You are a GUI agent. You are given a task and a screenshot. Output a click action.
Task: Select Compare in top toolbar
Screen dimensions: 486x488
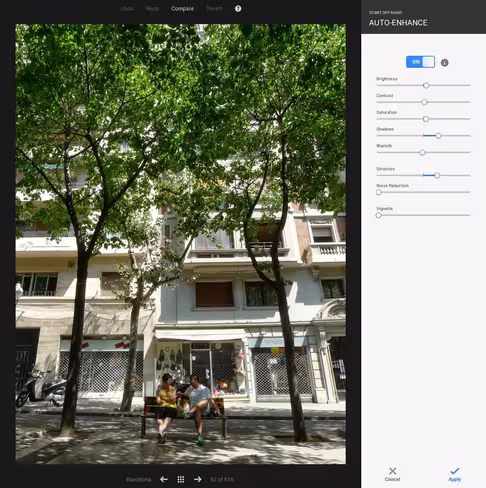click(182, 9)
